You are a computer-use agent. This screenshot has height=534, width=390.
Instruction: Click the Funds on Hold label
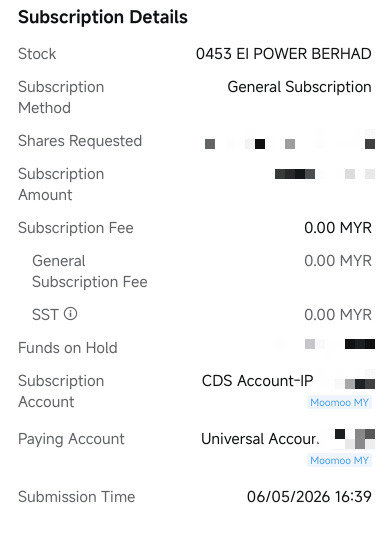pyautogui.click(x=68, y=348)
